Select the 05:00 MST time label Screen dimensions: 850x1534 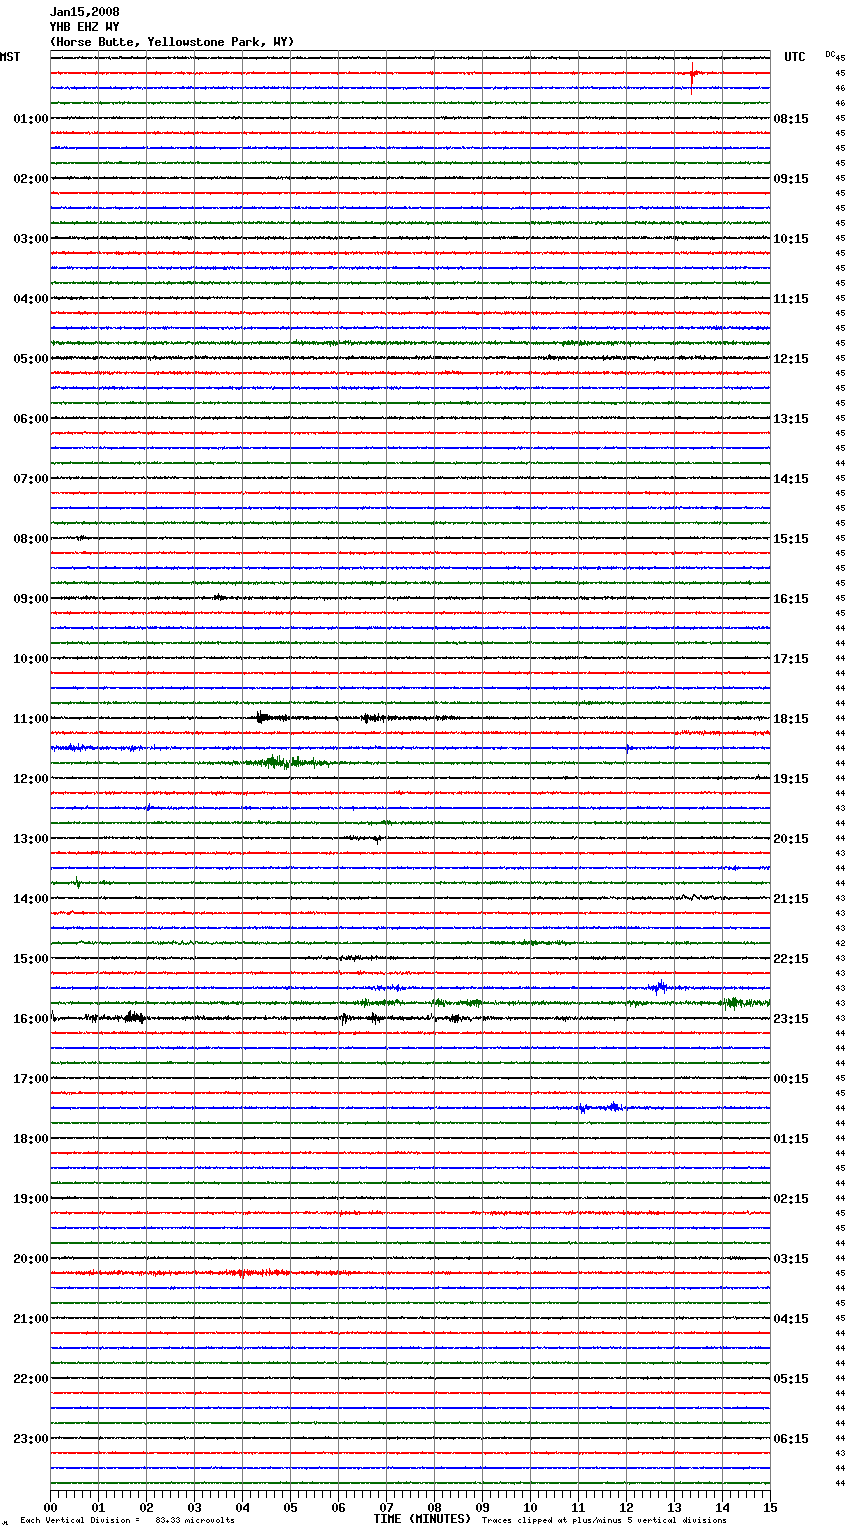(x=31, y=359)
